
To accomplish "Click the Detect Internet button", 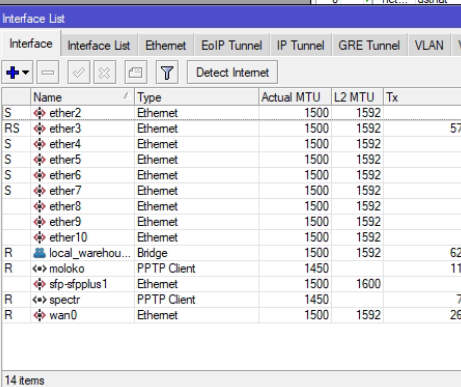I will point(232,72).
